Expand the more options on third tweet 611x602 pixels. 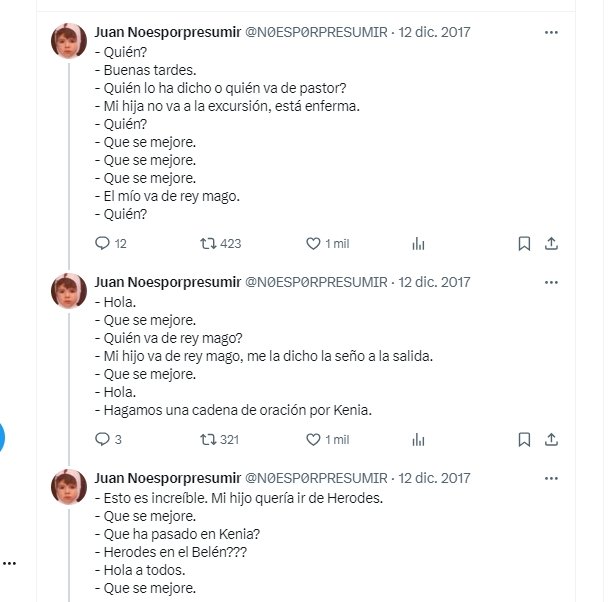coord(551,478)
